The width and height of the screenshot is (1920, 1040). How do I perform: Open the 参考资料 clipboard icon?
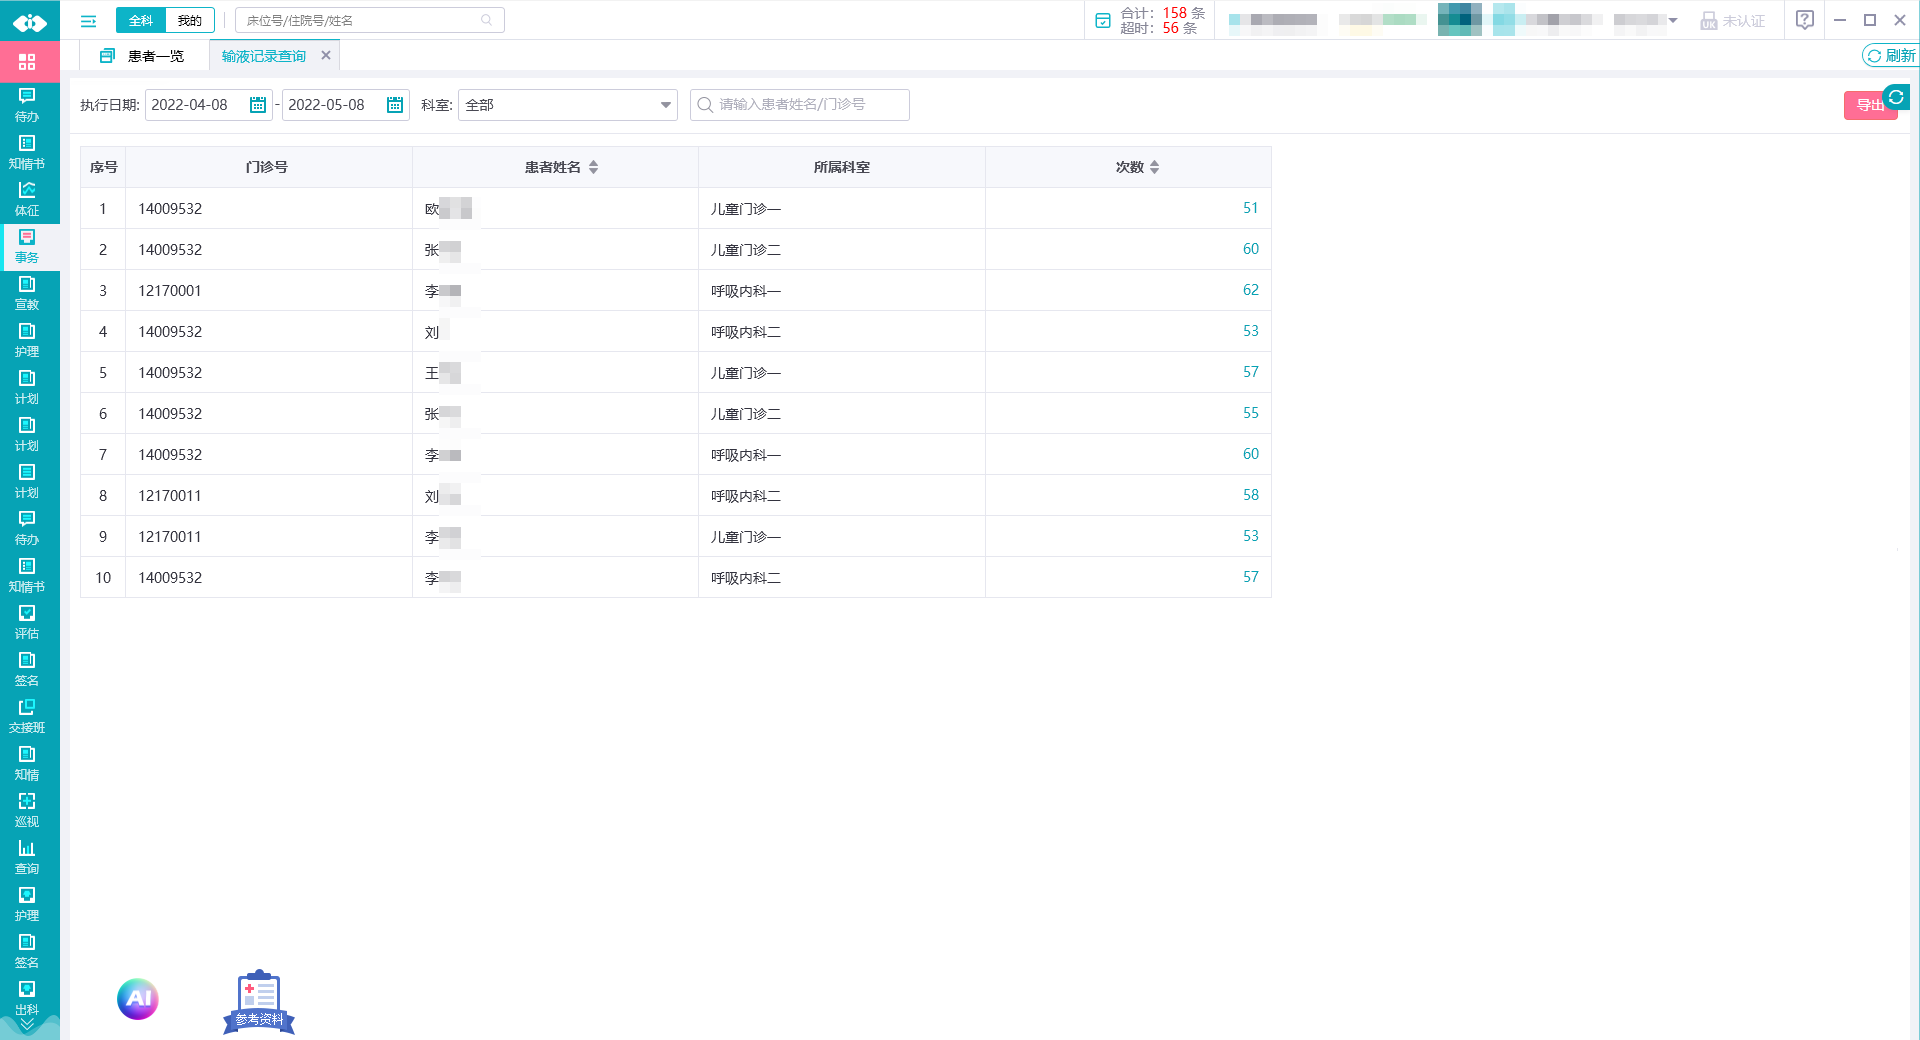pos(259,1001)
